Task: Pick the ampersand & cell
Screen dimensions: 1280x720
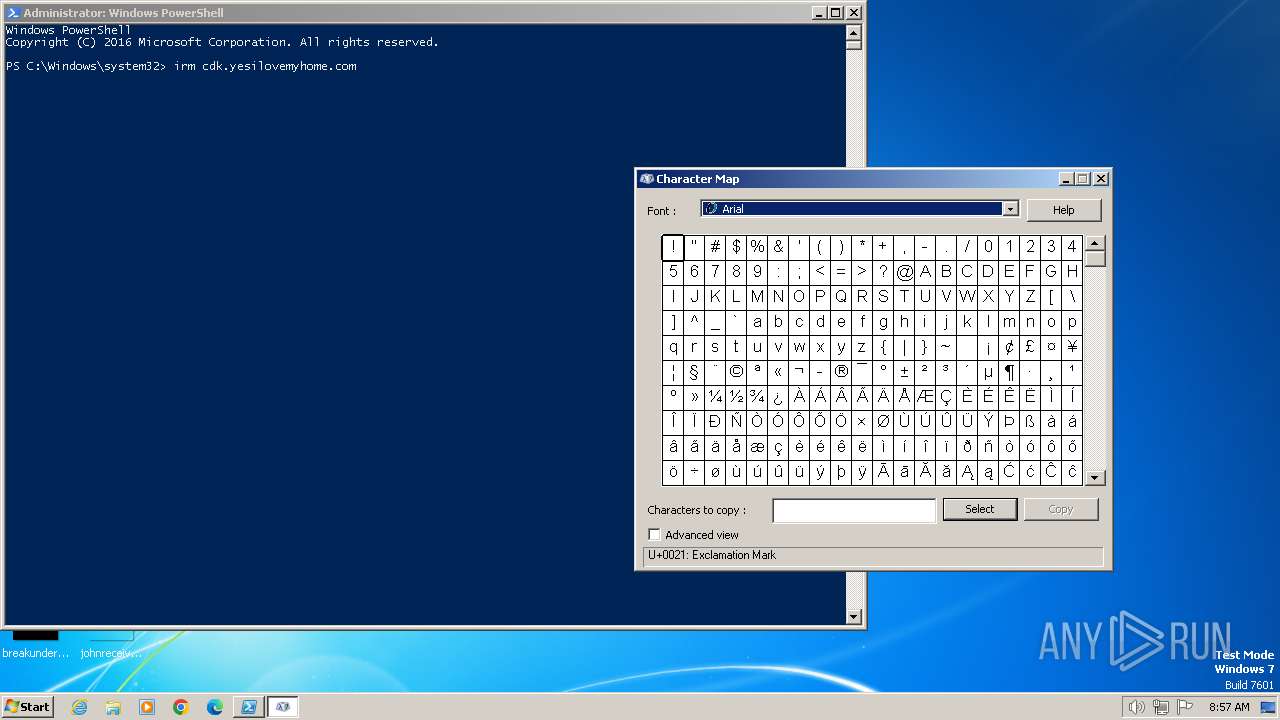Action: [x=778, y=247]
